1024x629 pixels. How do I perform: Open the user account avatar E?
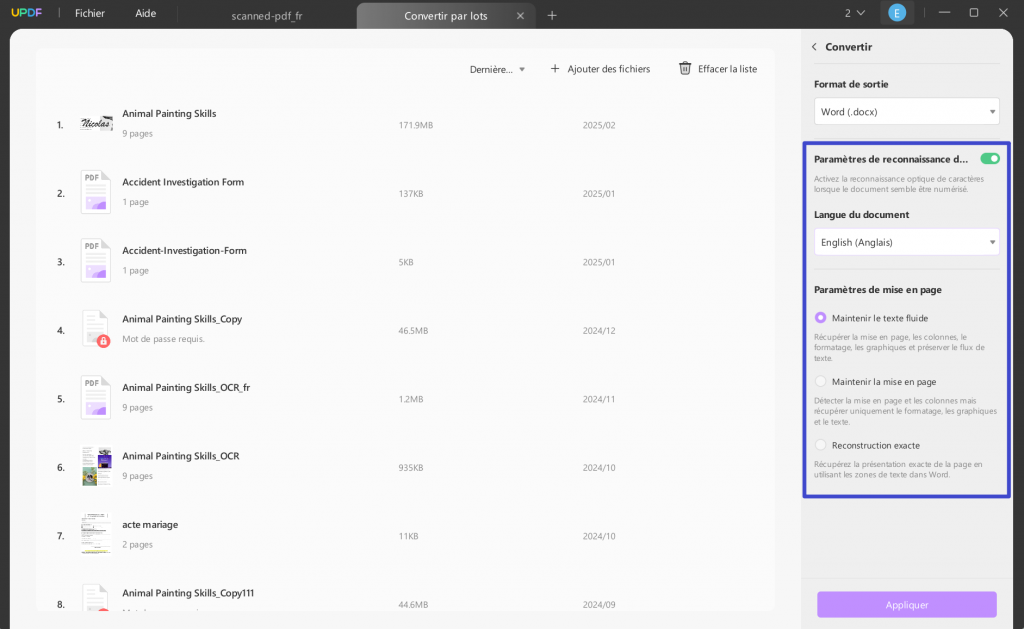tap(897, 13)
